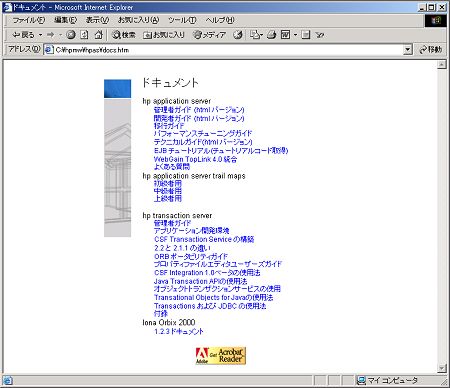The width and height of the screenshot is (450, 388).
Task: Open the Media (メディア) toolbar button
Action: tap(210, 35)
